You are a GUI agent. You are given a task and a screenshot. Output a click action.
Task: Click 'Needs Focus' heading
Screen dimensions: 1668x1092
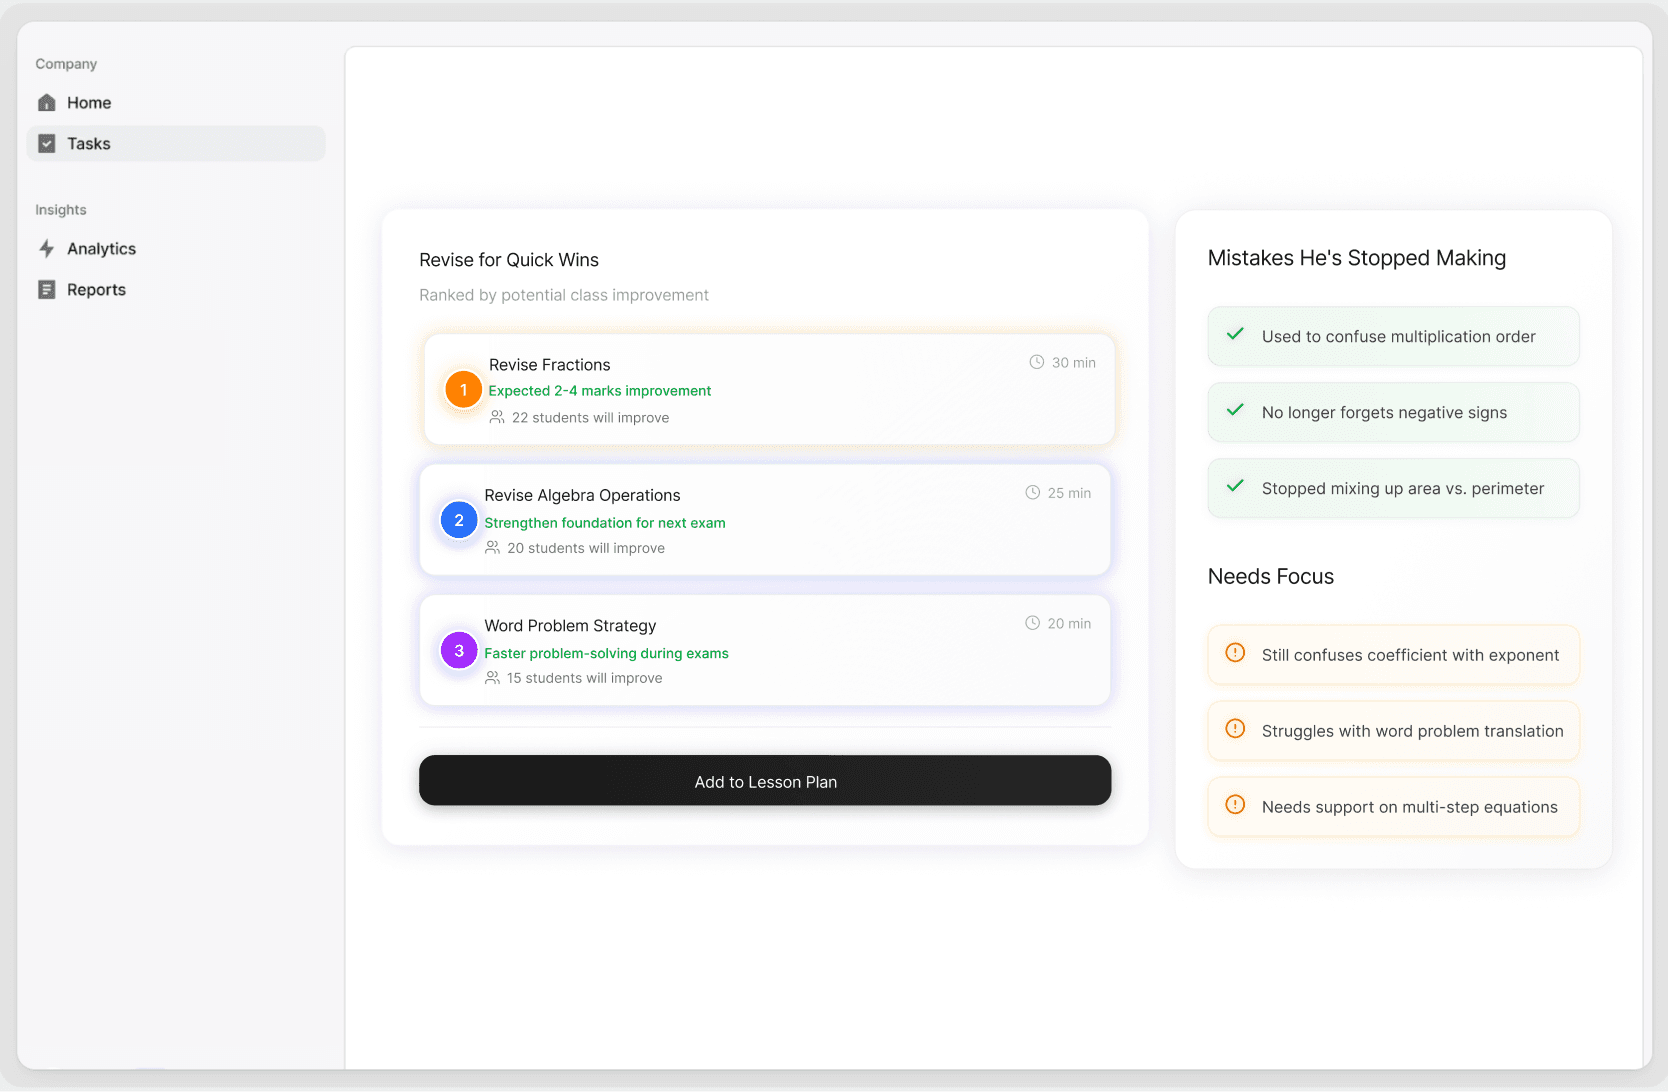(1271, 577)
